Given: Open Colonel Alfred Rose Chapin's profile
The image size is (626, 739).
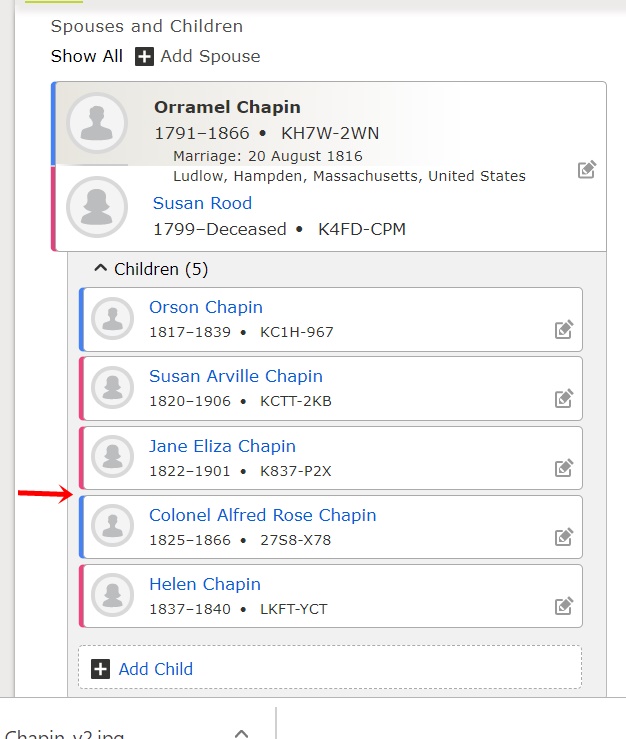Looking at the screenshot, I should pyautogui.click(x=263, y=515).
